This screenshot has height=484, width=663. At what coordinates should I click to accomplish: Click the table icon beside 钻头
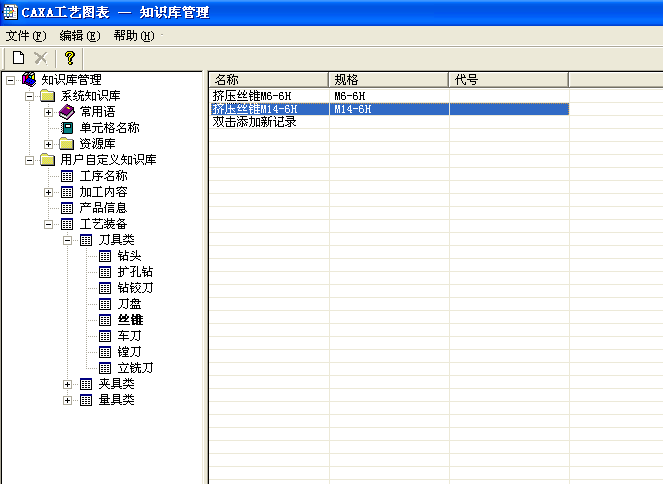[105, 256]
